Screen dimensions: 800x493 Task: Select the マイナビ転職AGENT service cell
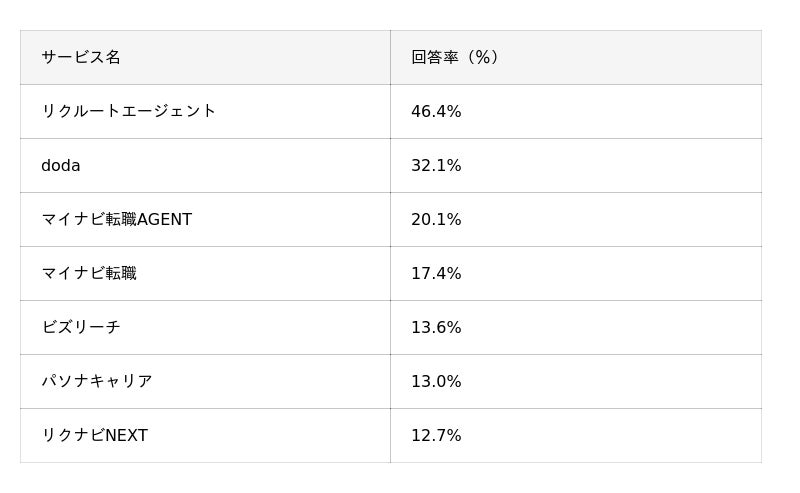pyautogui.click(x=116, y=219)
